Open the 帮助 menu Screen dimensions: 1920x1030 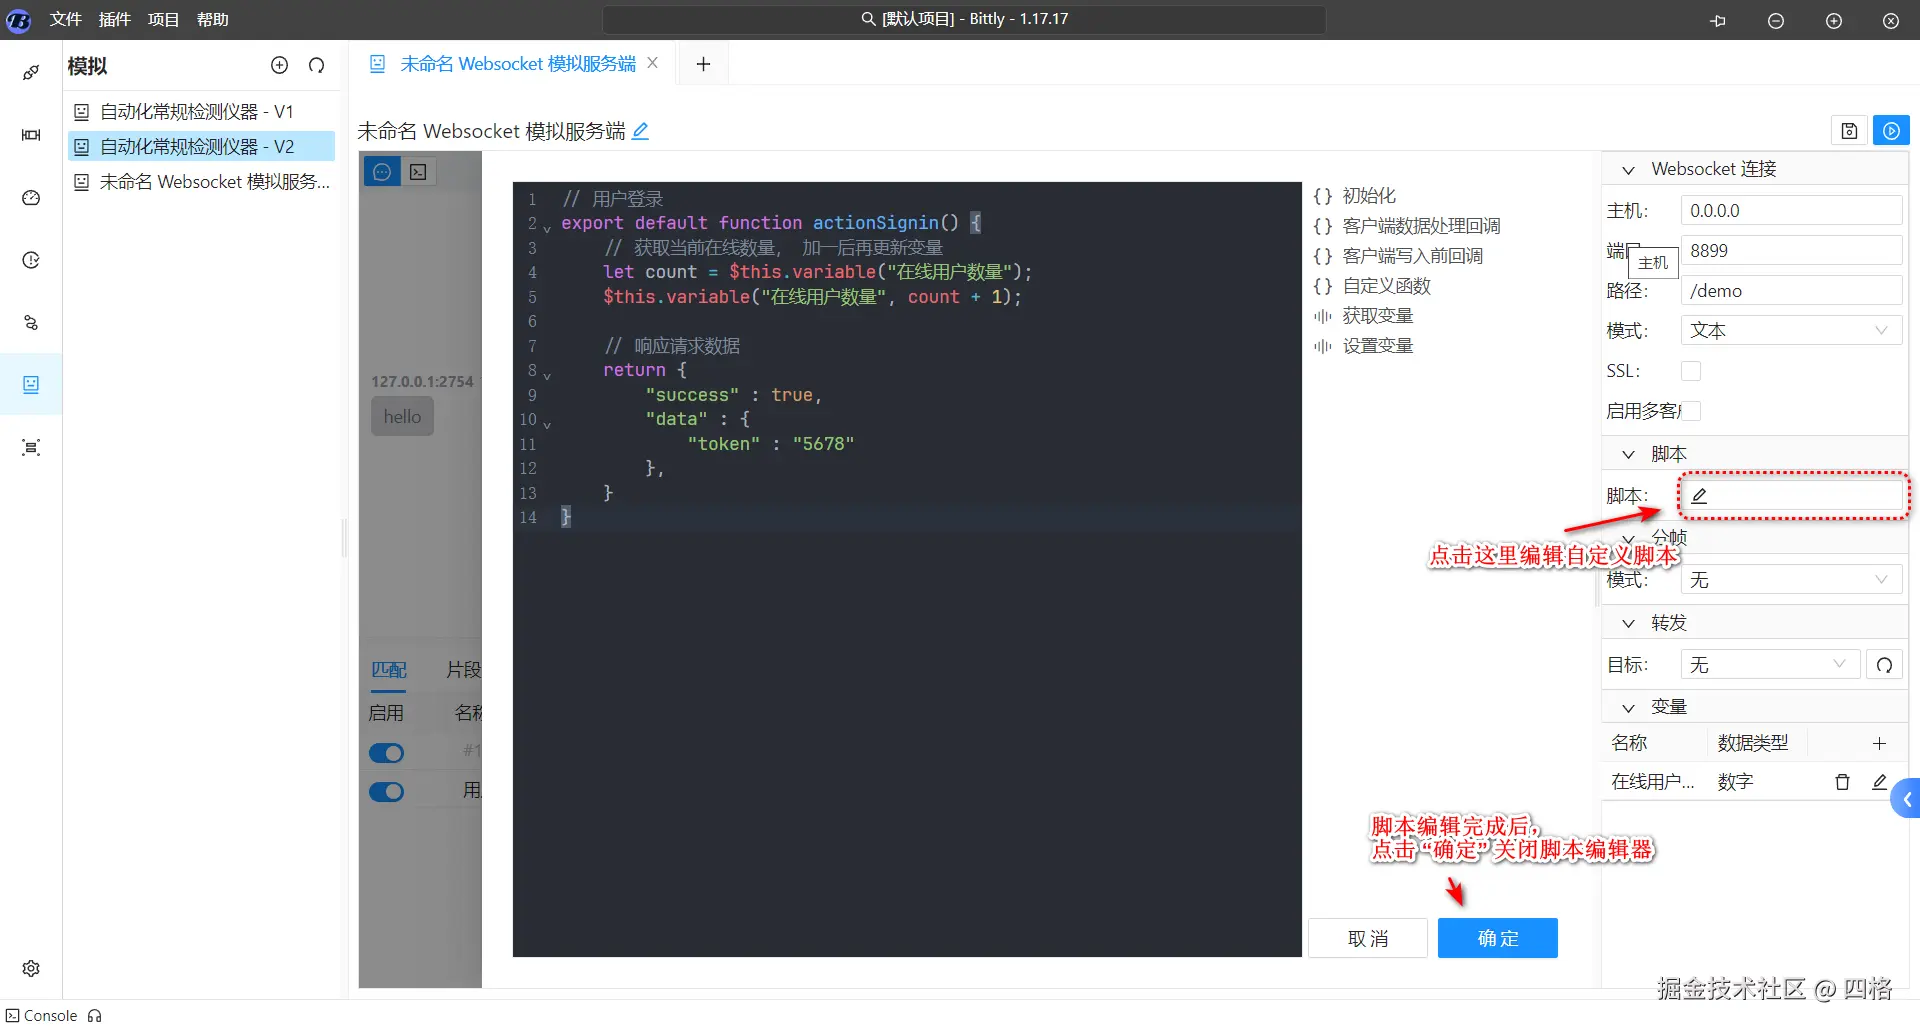[212, 20]
